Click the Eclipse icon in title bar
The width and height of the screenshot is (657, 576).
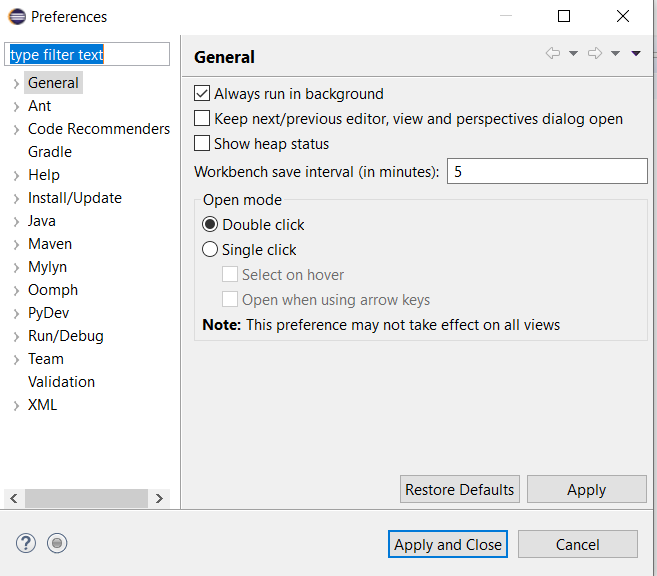coord(17,17)
